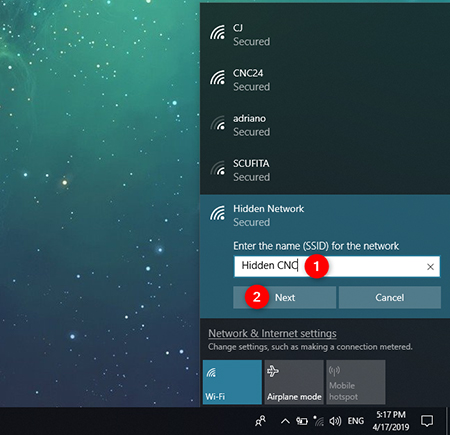The width and height of the screenshot is (450, 435).
Task: Click the Wi-Fi network tray icon
Action: [x=319, y=421]
